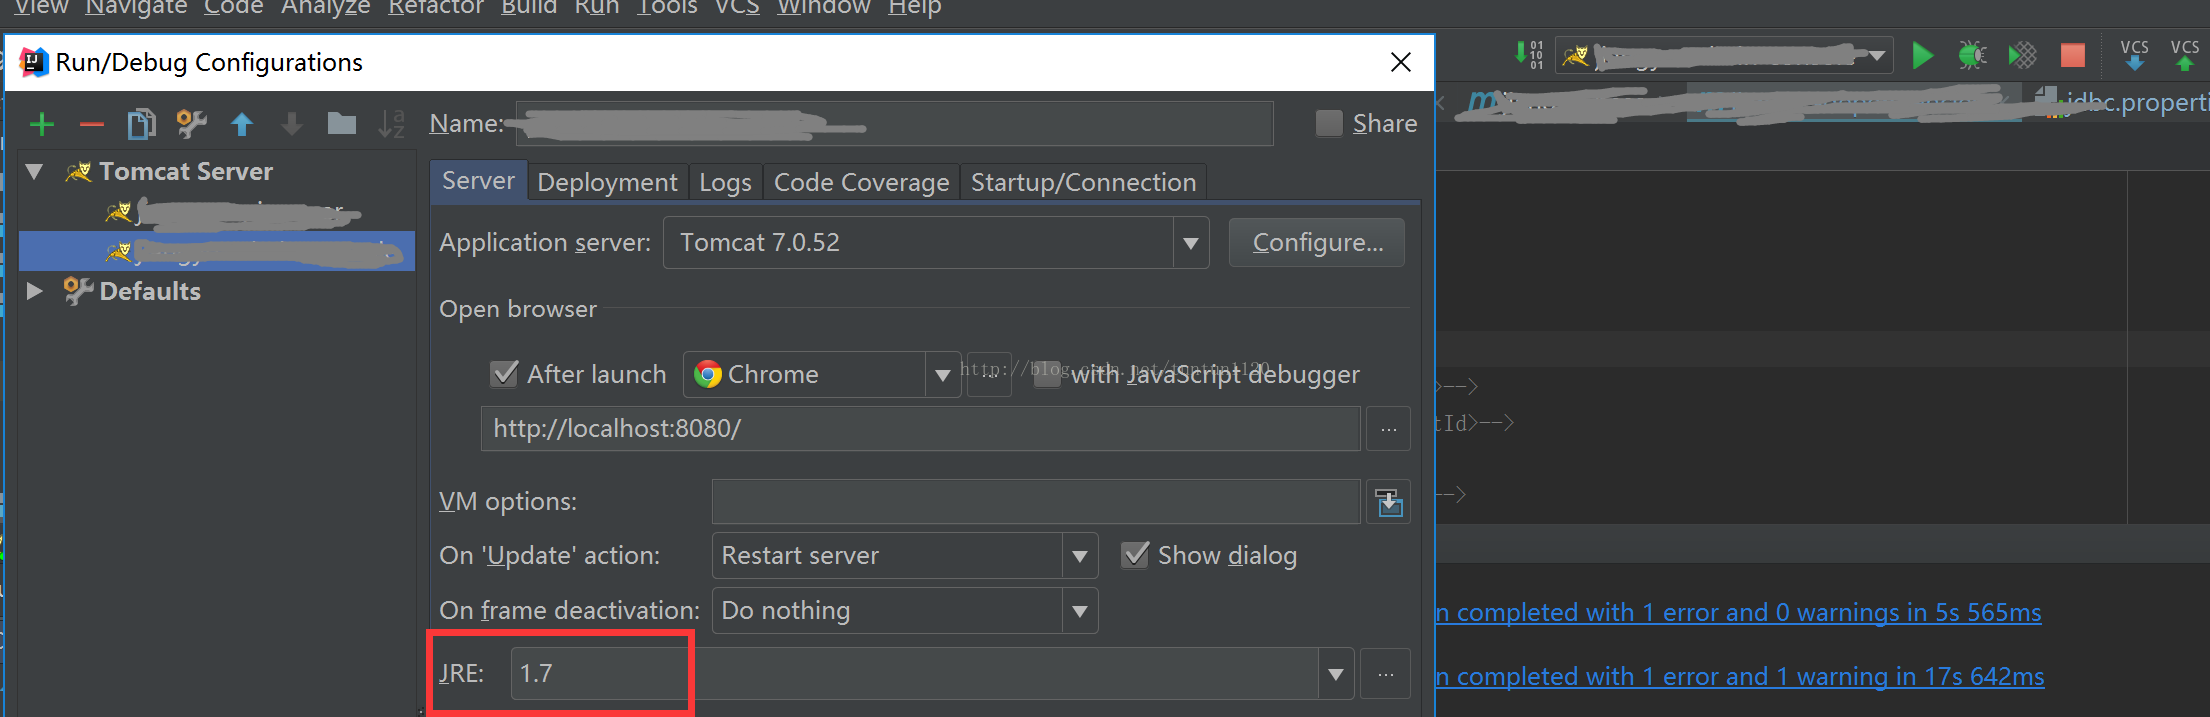
Task: Open the Chrome browser dropdown
Action: 942,375
